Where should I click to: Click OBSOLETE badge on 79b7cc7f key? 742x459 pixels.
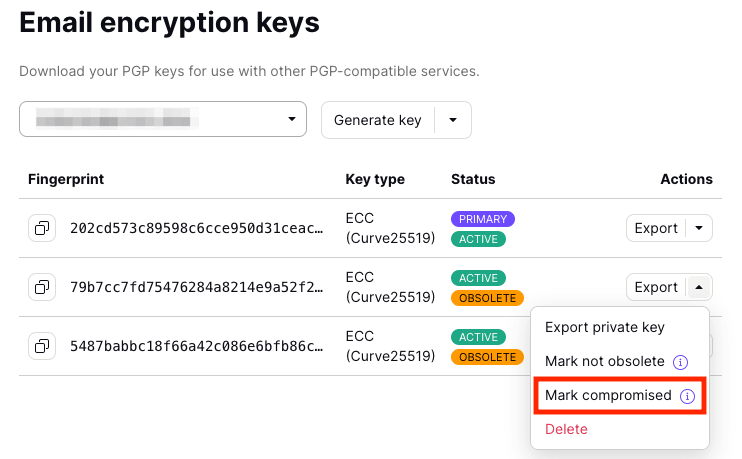485,298
